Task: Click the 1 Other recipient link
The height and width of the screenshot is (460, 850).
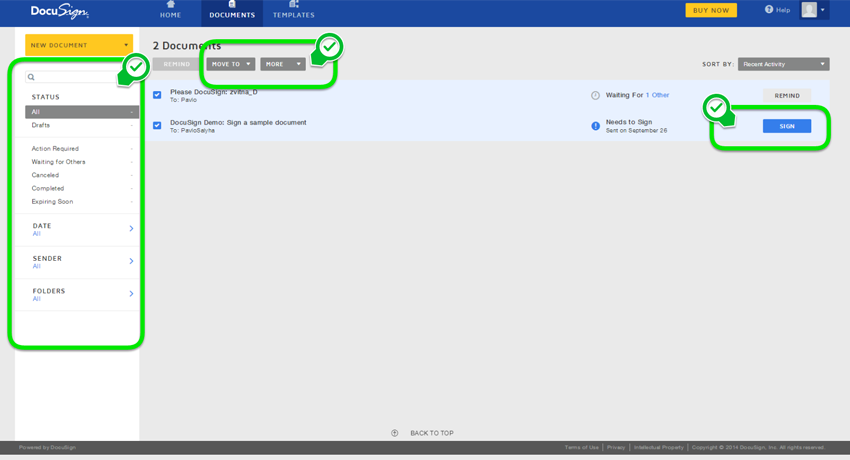Action: click(657, 95)
